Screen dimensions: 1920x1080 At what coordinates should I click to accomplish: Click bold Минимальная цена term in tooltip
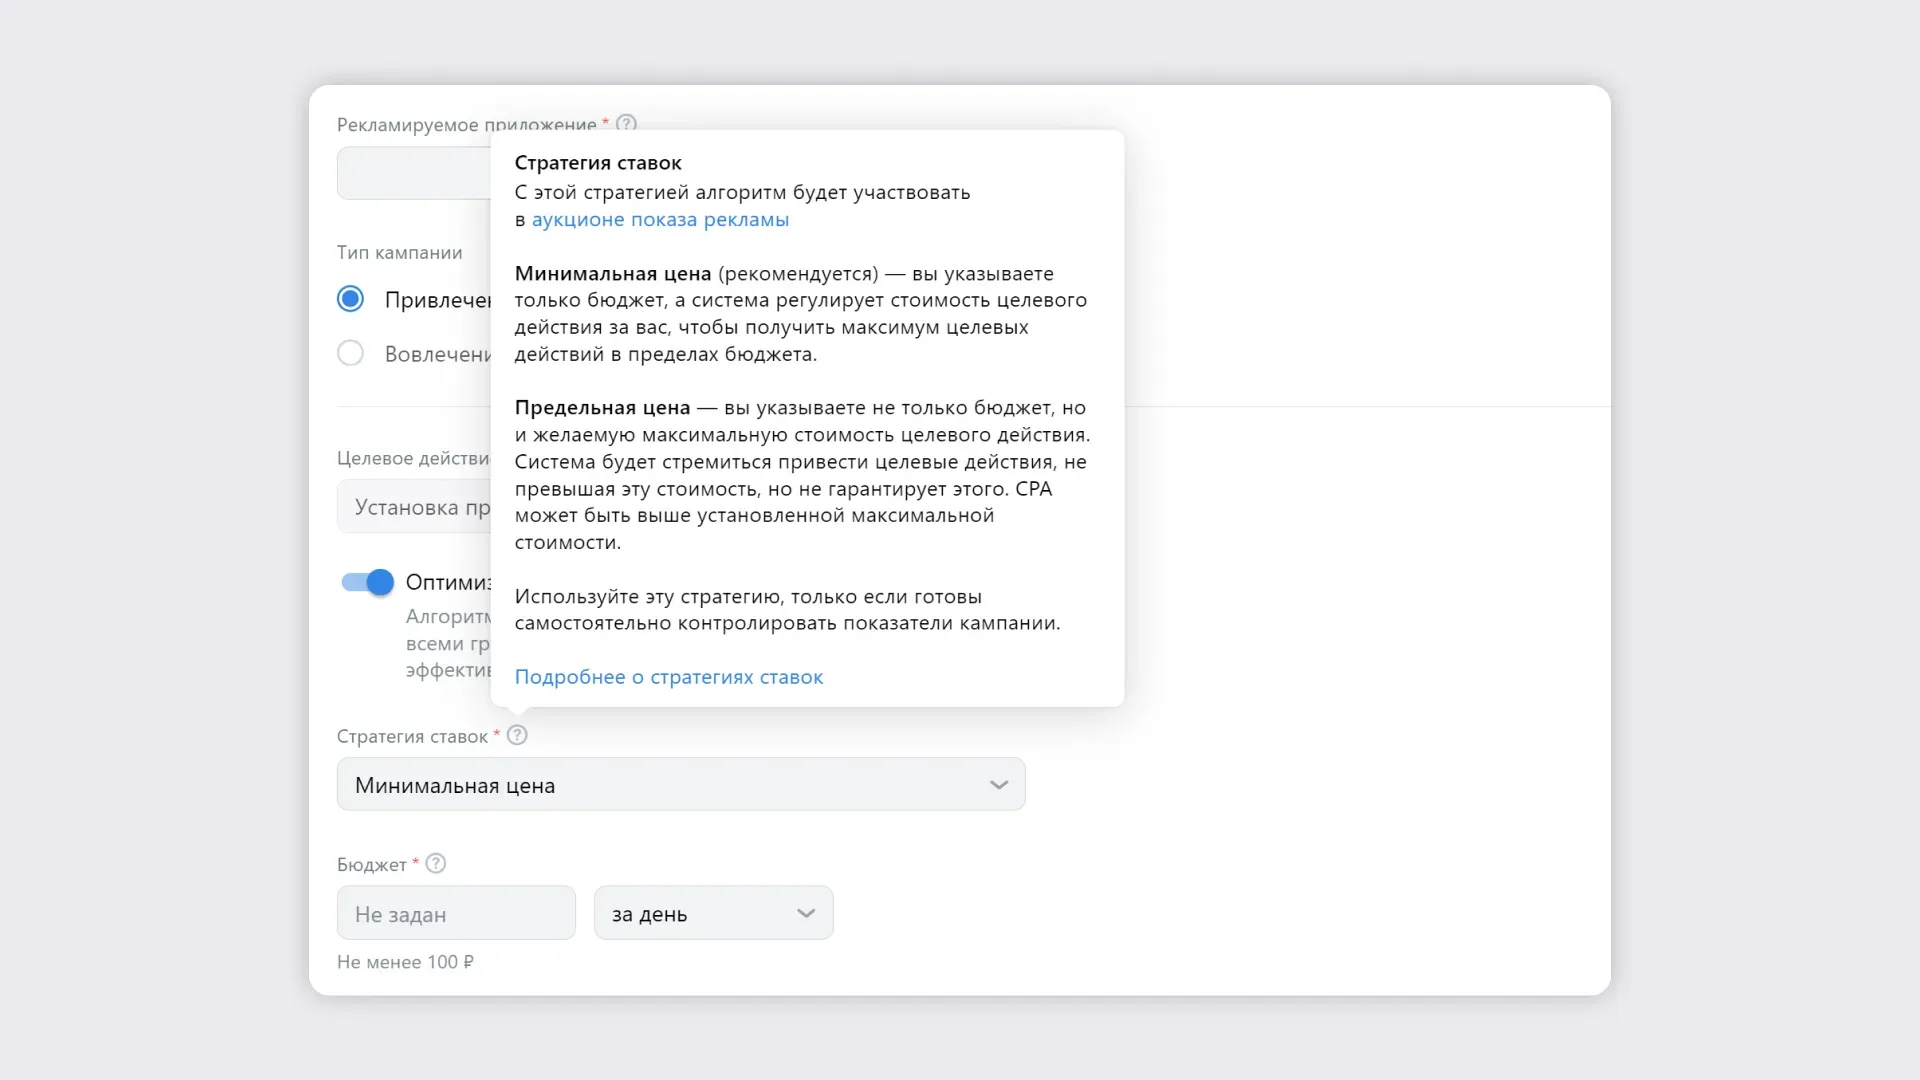pos(613,274)
